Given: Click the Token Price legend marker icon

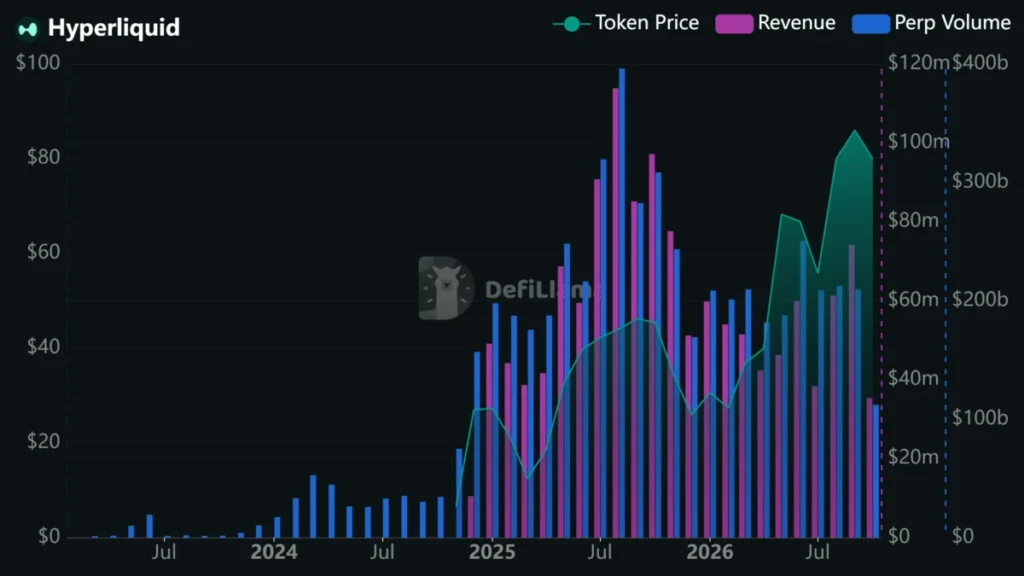Looking at the screenshot, I should point(571,24).
